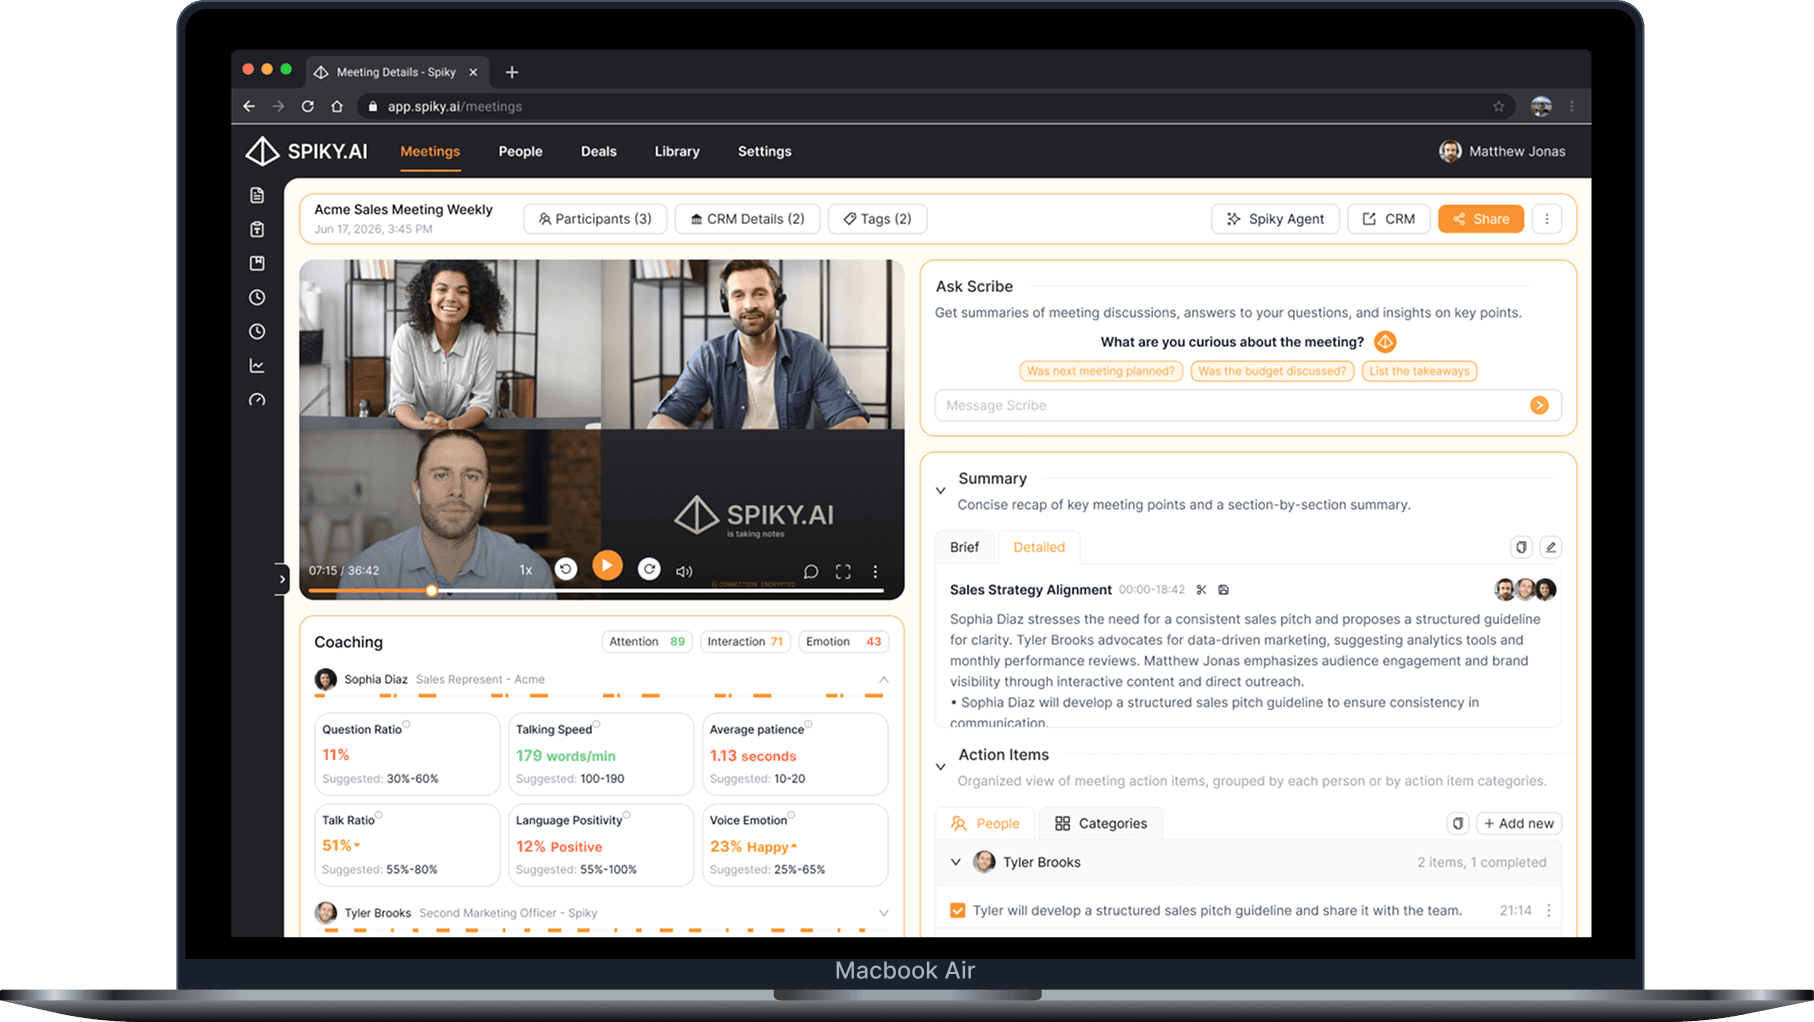Switch to Brief summary tab
This screenshot has width=1814, height=1022.
(964, 547)
